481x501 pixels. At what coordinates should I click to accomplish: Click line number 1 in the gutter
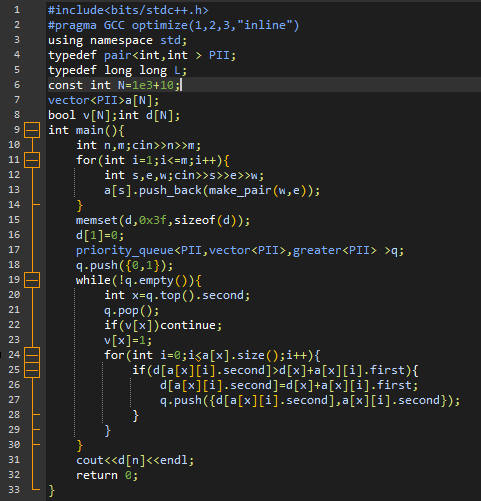[x=17, y=10]
